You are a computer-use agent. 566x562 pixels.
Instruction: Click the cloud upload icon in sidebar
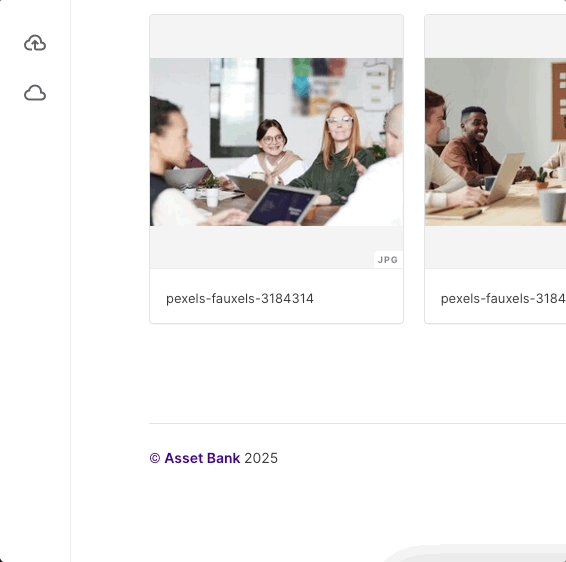click(35, 43)
